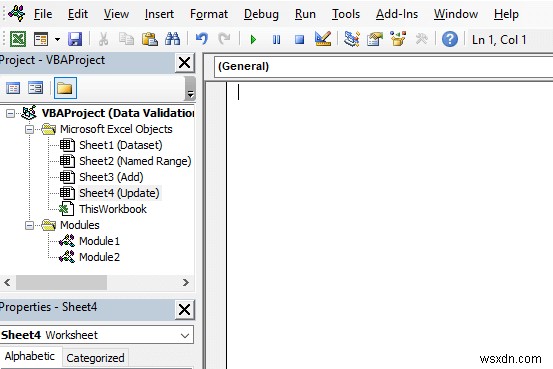553x369 pixels.
Task: Click the Insert UserForm toolbar icon
Action: point(41,39)
